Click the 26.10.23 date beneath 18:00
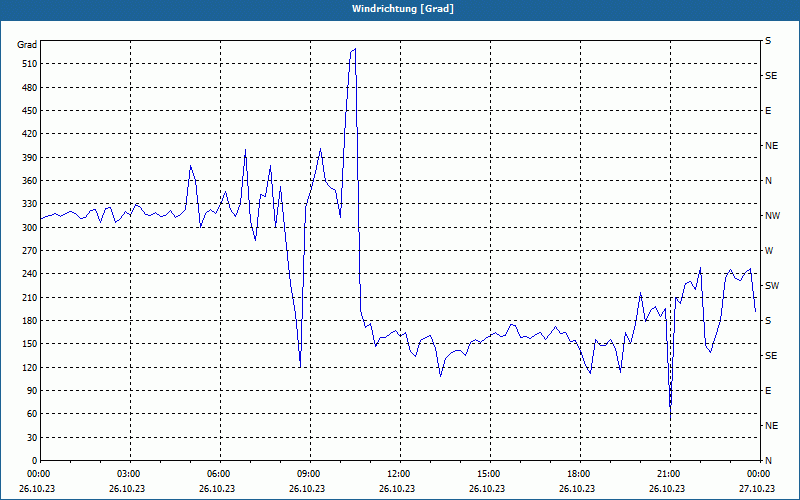Image resolution: width=800 pixels, height=500 pixels. point(577,489)
